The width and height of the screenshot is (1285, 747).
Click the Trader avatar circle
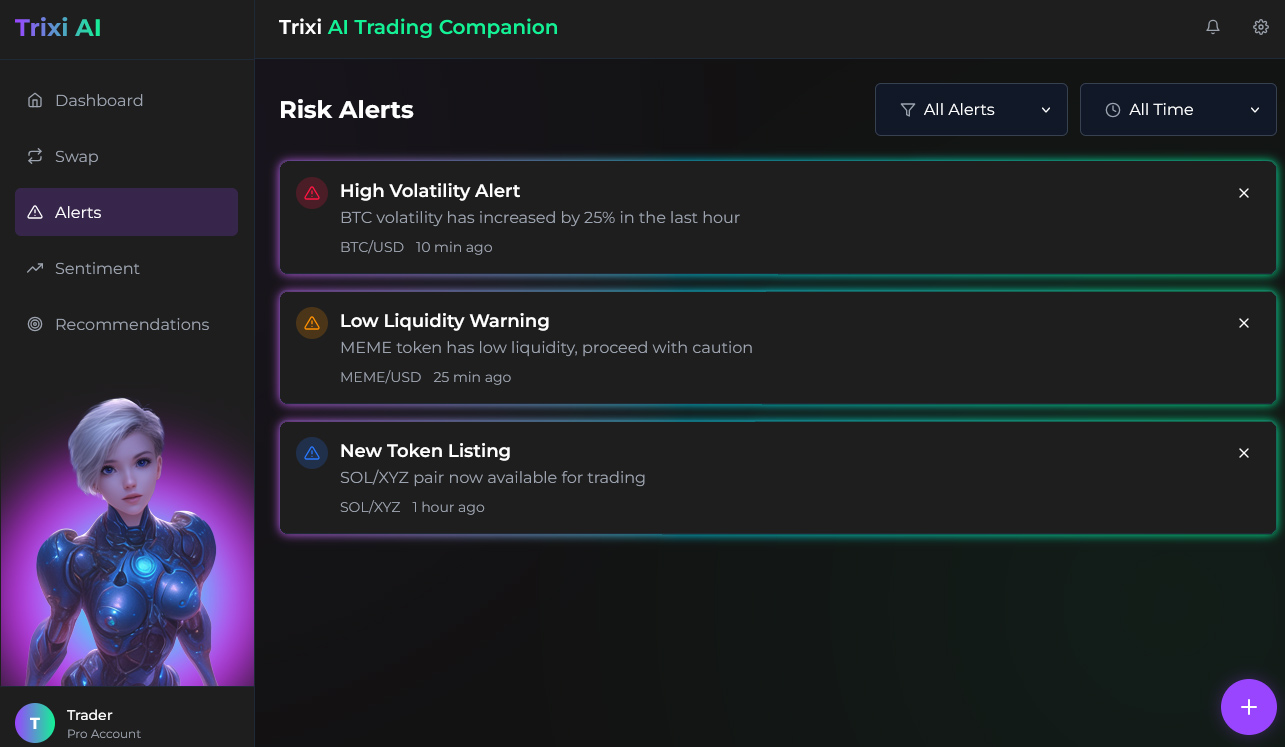[35, 723]
